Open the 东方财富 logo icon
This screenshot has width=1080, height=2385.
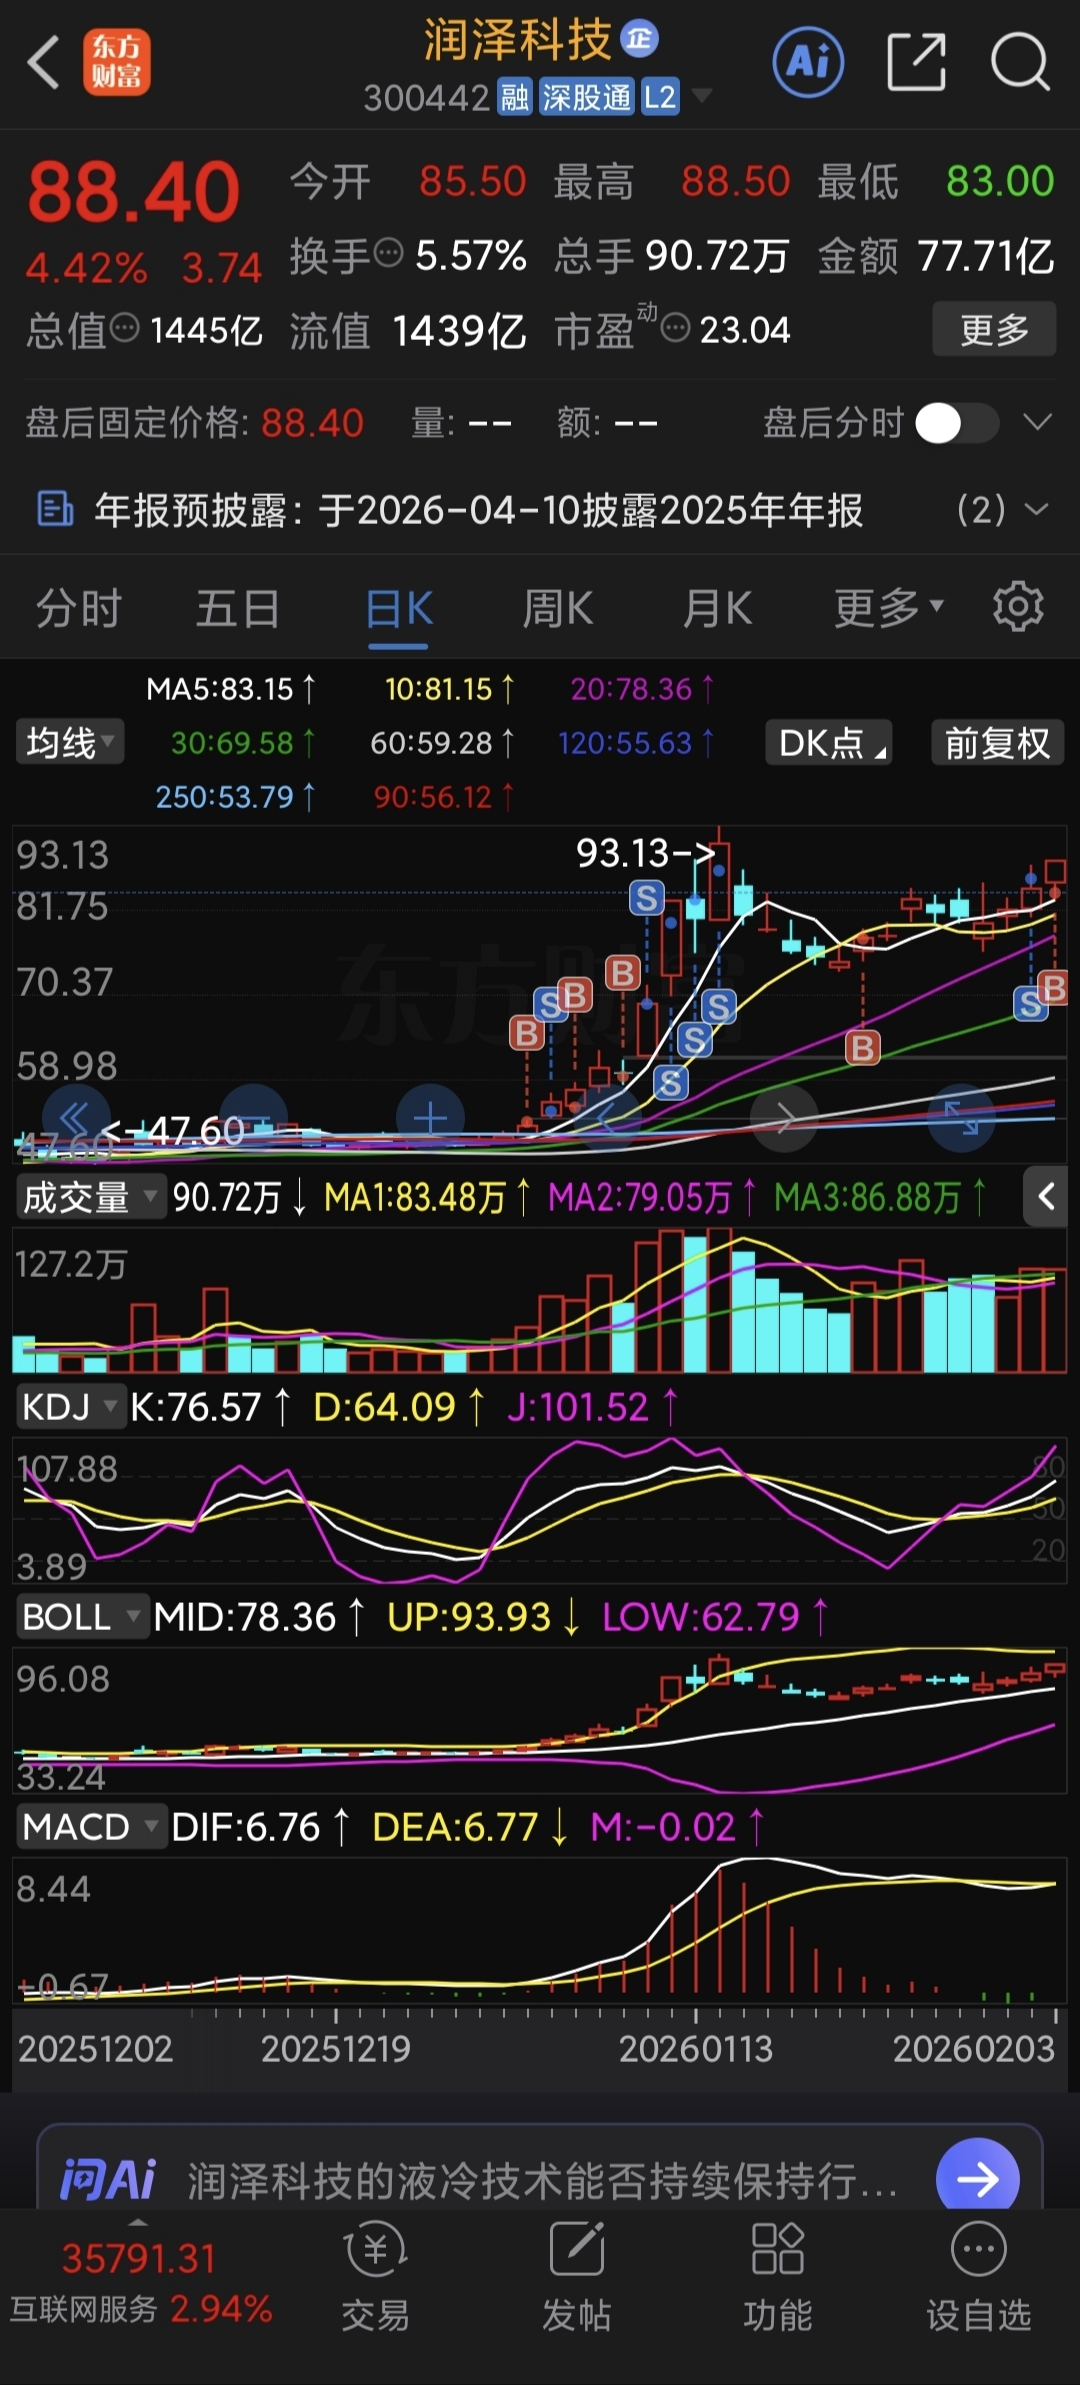pyautogui.click(x=116, y=62)
